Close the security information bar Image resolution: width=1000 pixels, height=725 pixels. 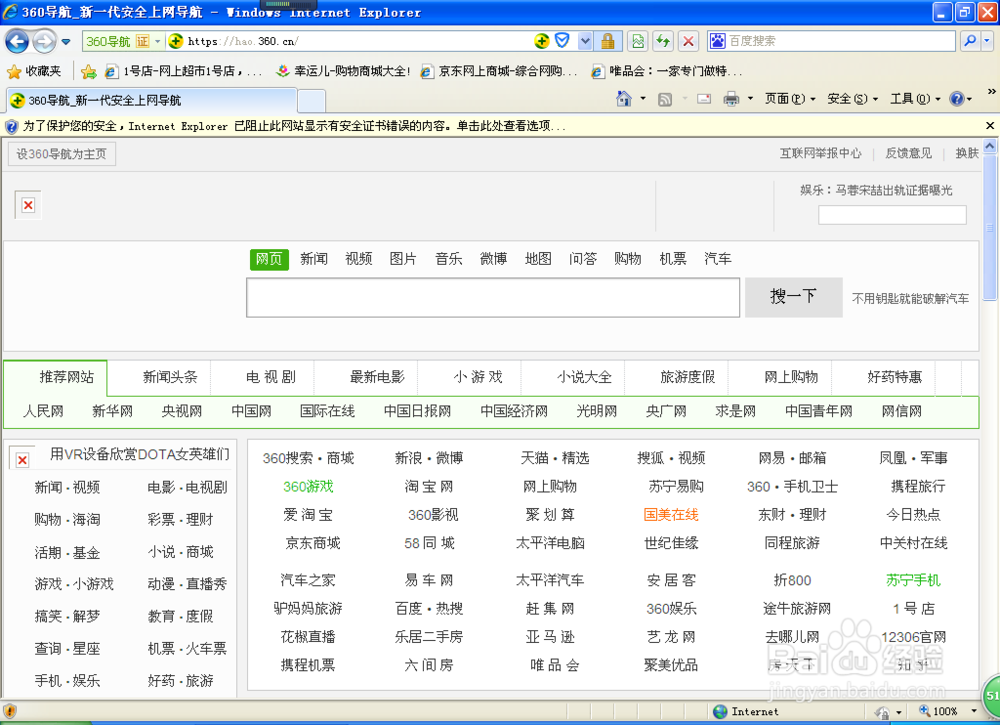pyautogui.click(x=990, y=126)
